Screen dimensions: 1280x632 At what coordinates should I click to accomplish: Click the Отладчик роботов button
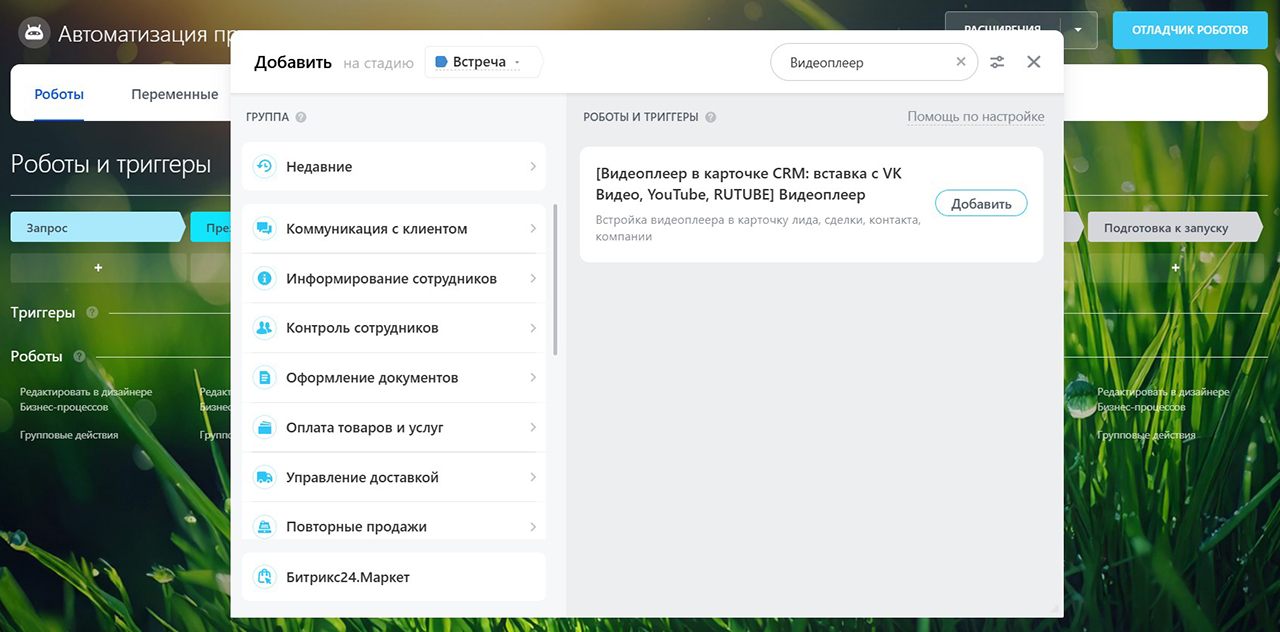click(1190, 30)
